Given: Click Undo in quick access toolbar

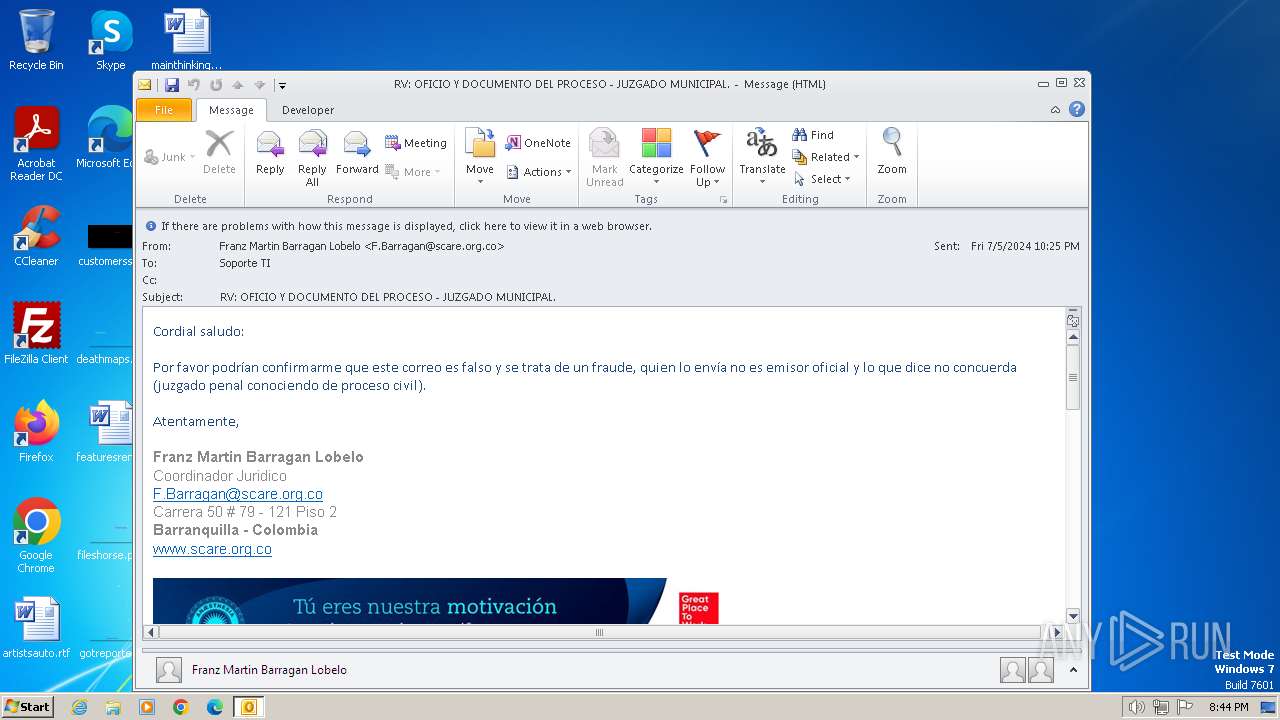Looking at the screenshot, I should [194, 85].
